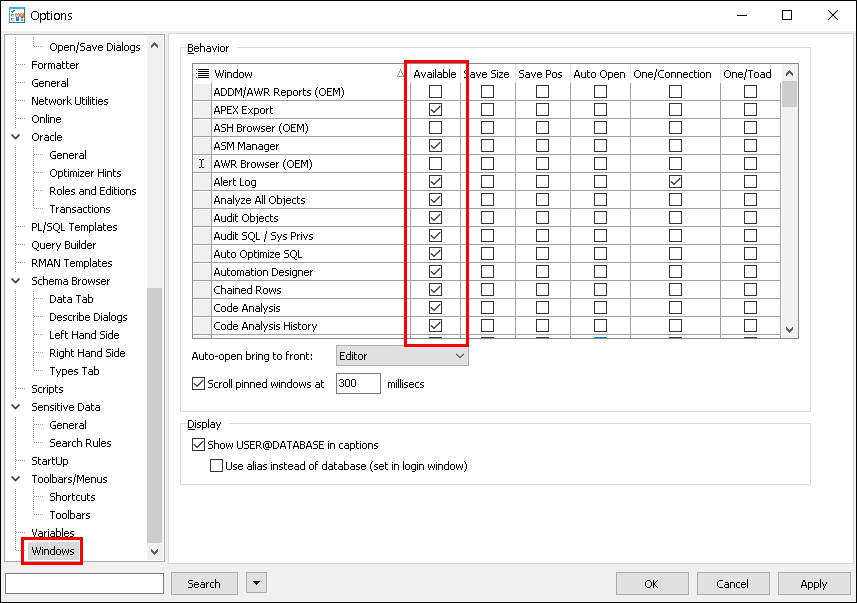Open Network Utilities options

(69, 101)
